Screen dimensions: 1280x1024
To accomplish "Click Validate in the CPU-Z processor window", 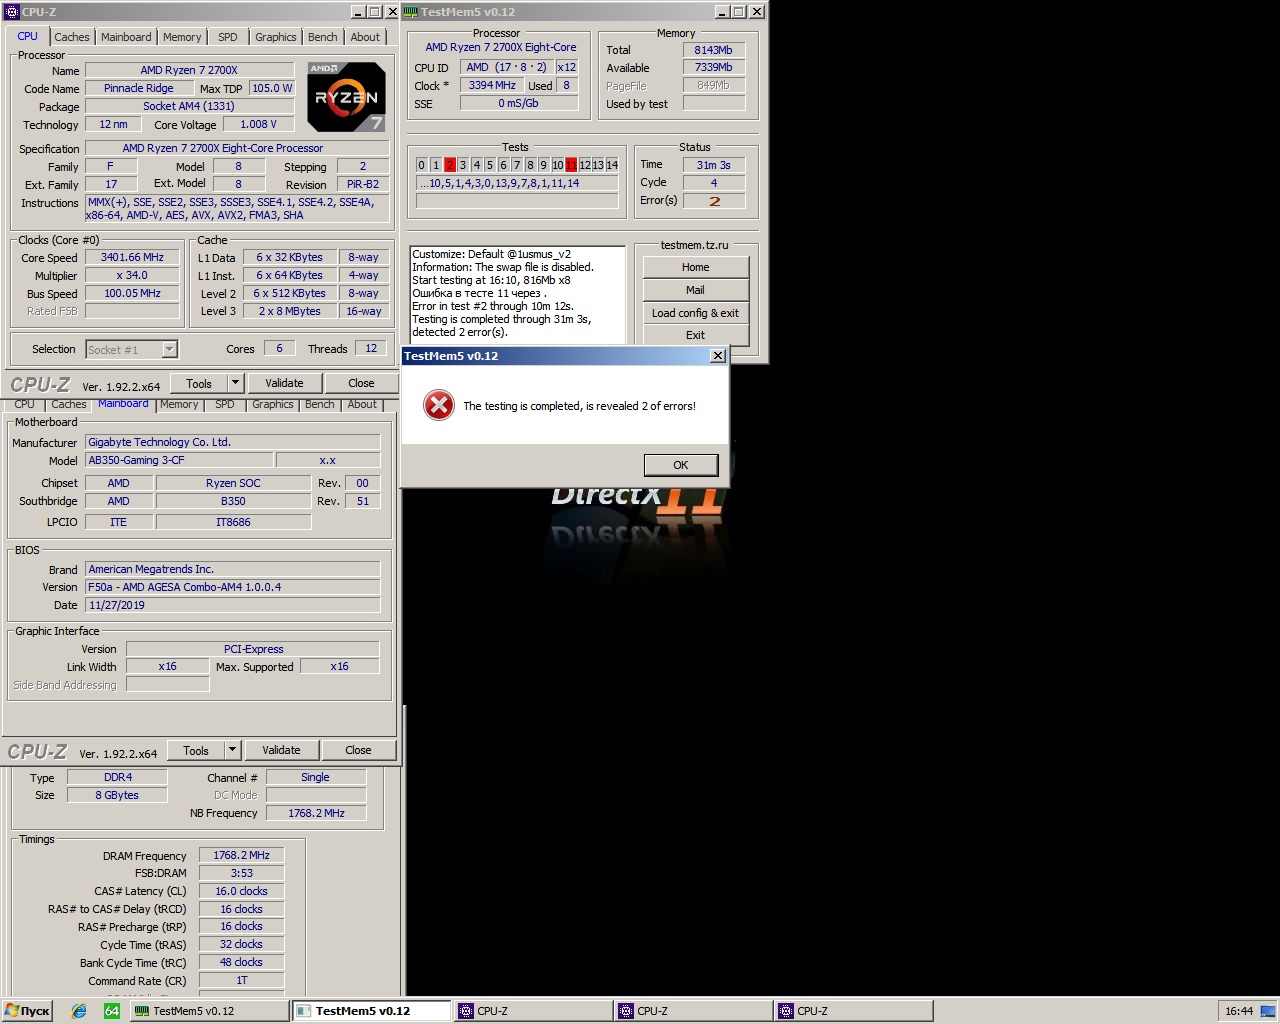I will click(x=284, y=383).
